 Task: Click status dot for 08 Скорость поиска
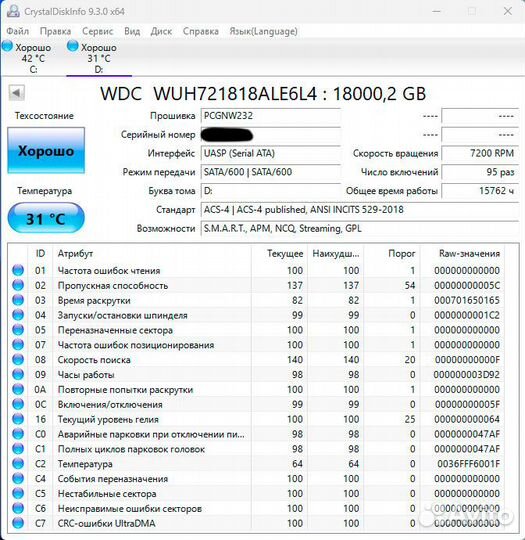(18, 360)
